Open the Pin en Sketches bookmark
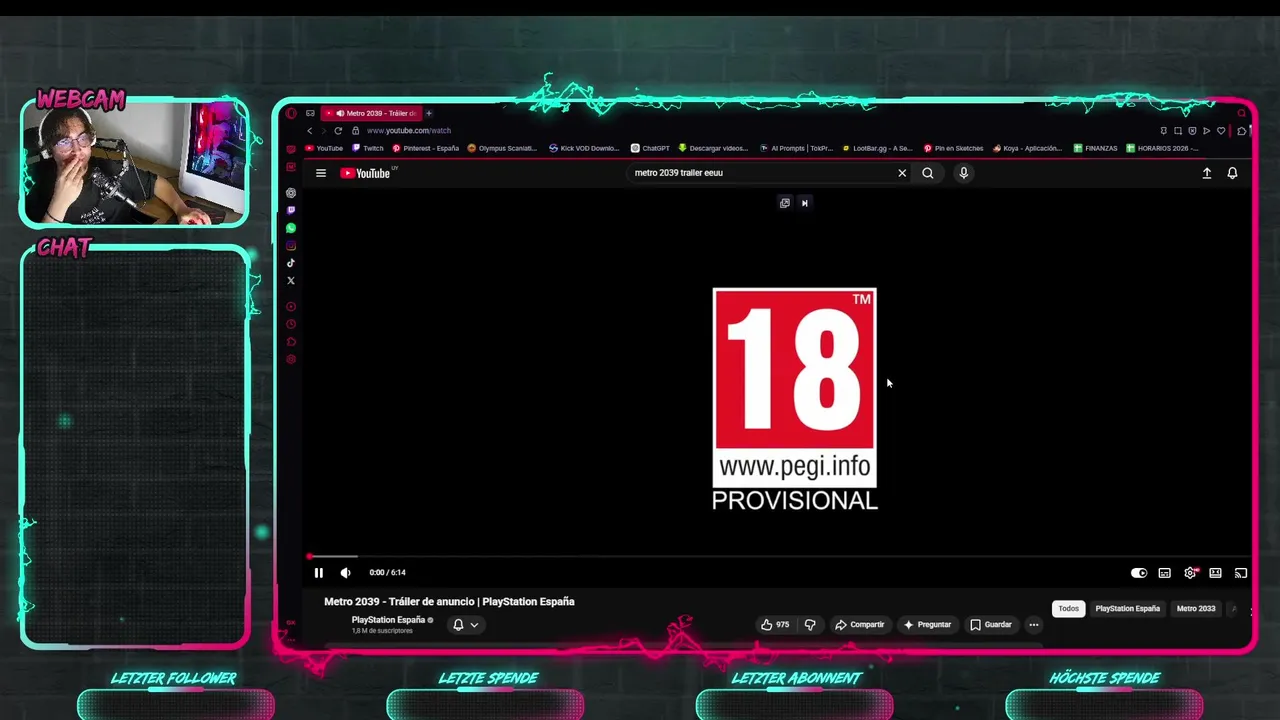The height and width of the screenshot is (720, 1280). (954, 148)
